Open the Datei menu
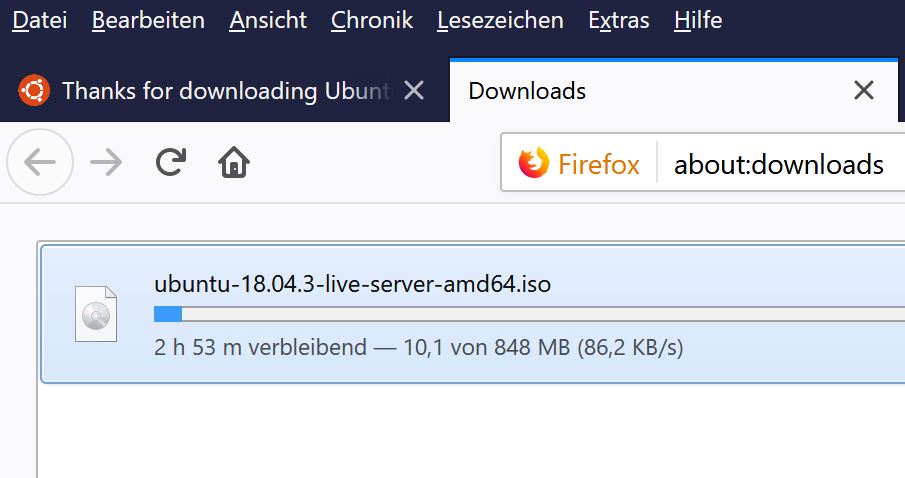Viewport: 905px width, 478px height. tap(39, 21)
